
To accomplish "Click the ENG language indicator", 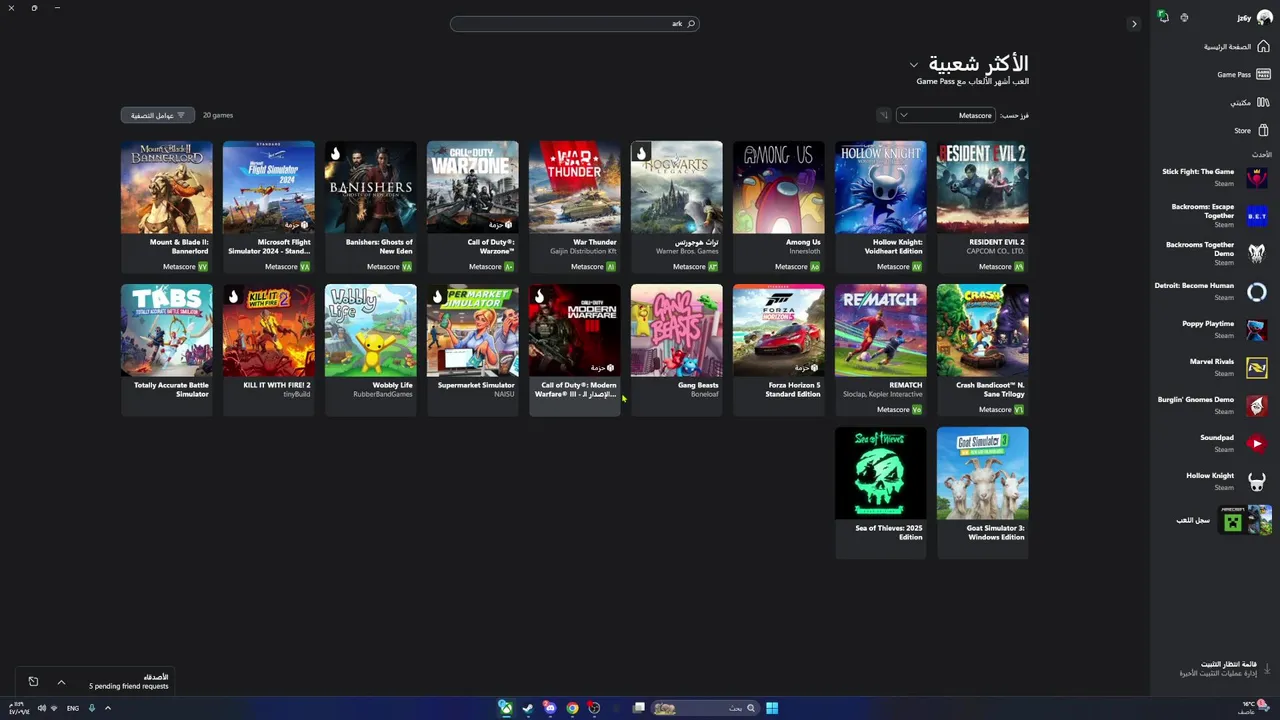I will [73, 708].
